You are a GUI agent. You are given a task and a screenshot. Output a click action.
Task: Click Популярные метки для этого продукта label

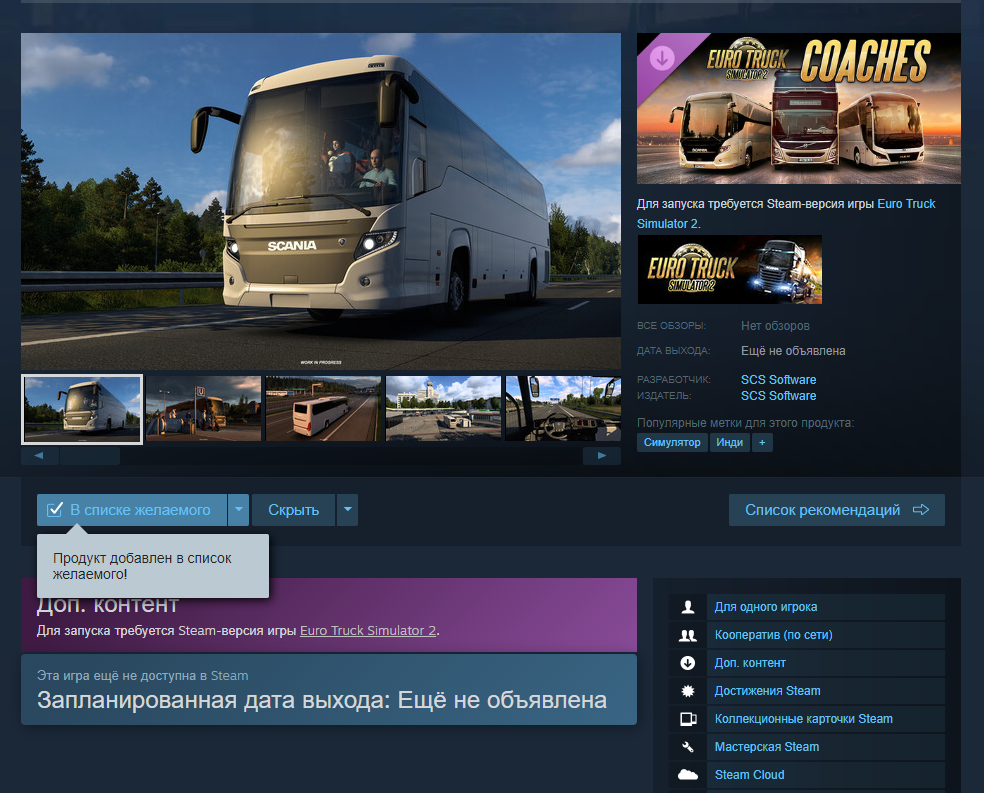[745, 423]
